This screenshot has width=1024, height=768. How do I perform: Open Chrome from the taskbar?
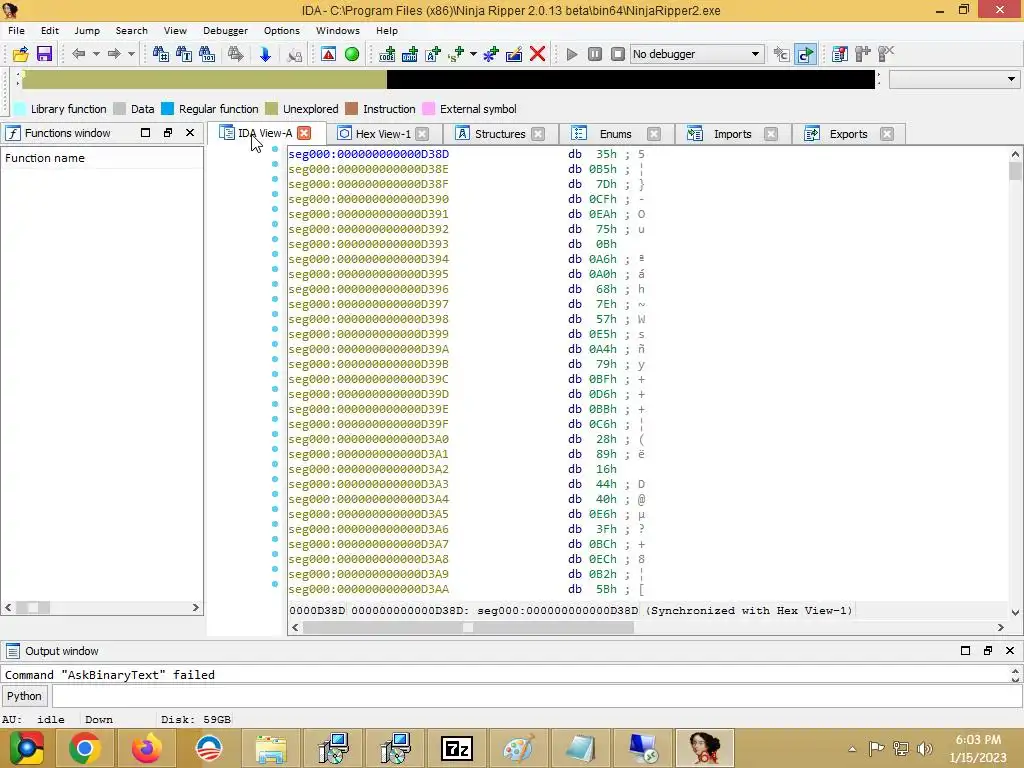coord(84,748)
